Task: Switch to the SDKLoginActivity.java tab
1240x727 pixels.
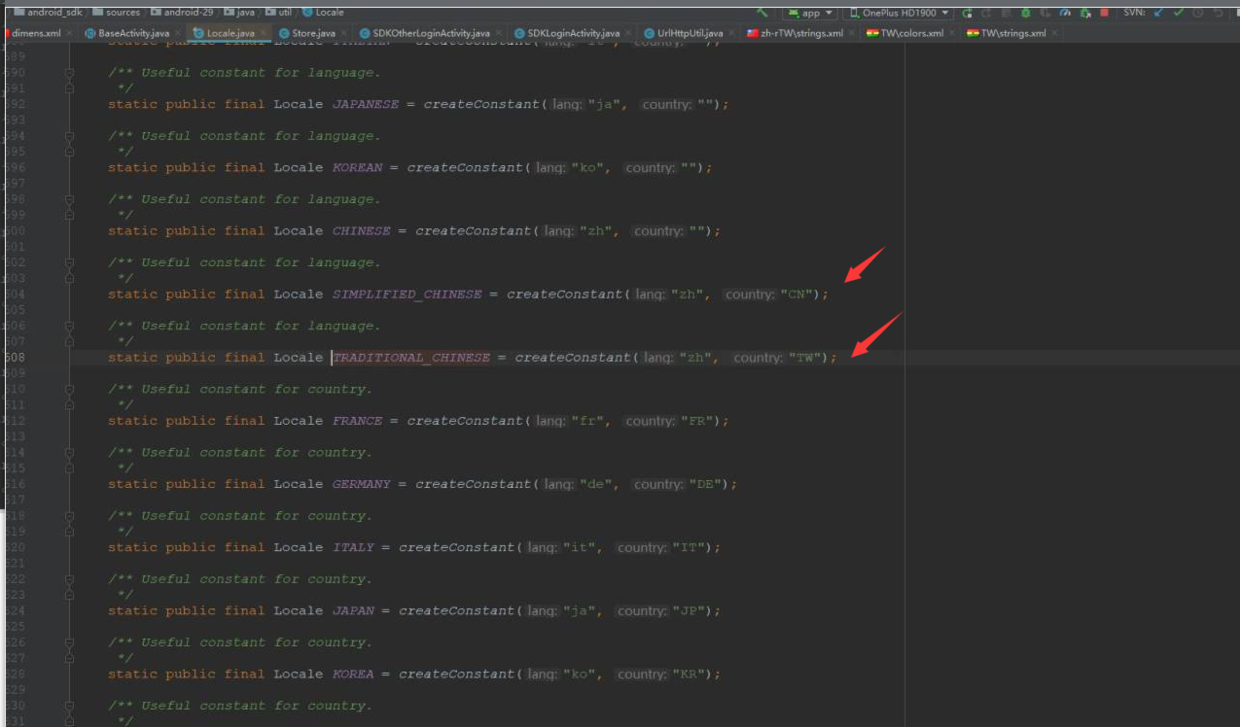Action: [573, 33]
